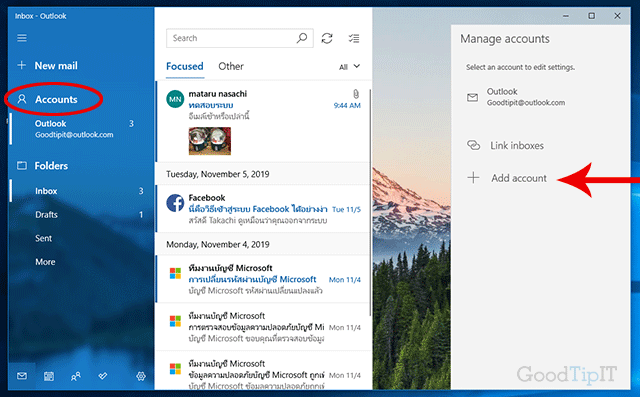Enter selection mode via checklist icon
The height and width of the screenshot is (397, 640).
coord(353,38)
